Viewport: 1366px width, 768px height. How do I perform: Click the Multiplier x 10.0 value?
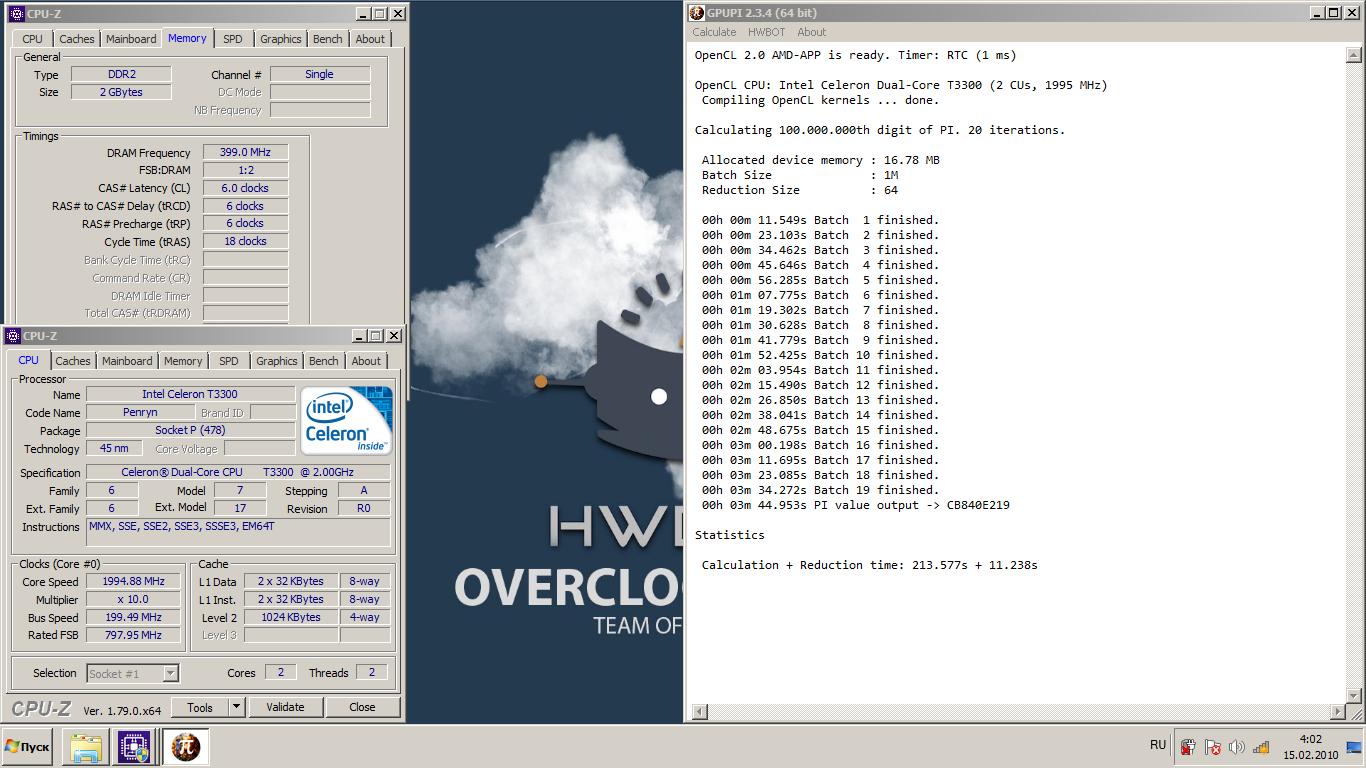point(133,599)
